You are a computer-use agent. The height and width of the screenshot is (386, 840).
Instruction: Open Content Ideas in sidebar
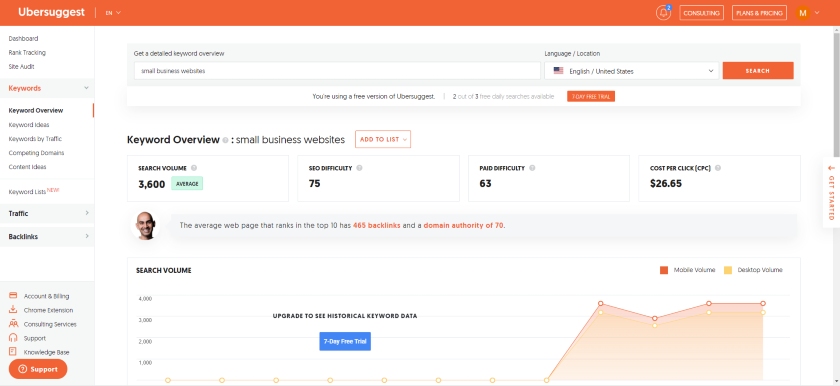pos(27,166)
